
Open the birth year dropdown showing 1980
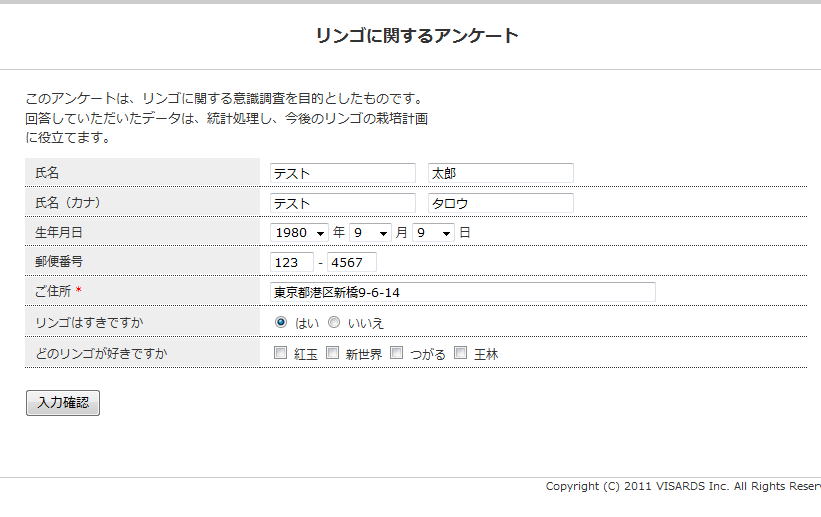coord(299,232)
